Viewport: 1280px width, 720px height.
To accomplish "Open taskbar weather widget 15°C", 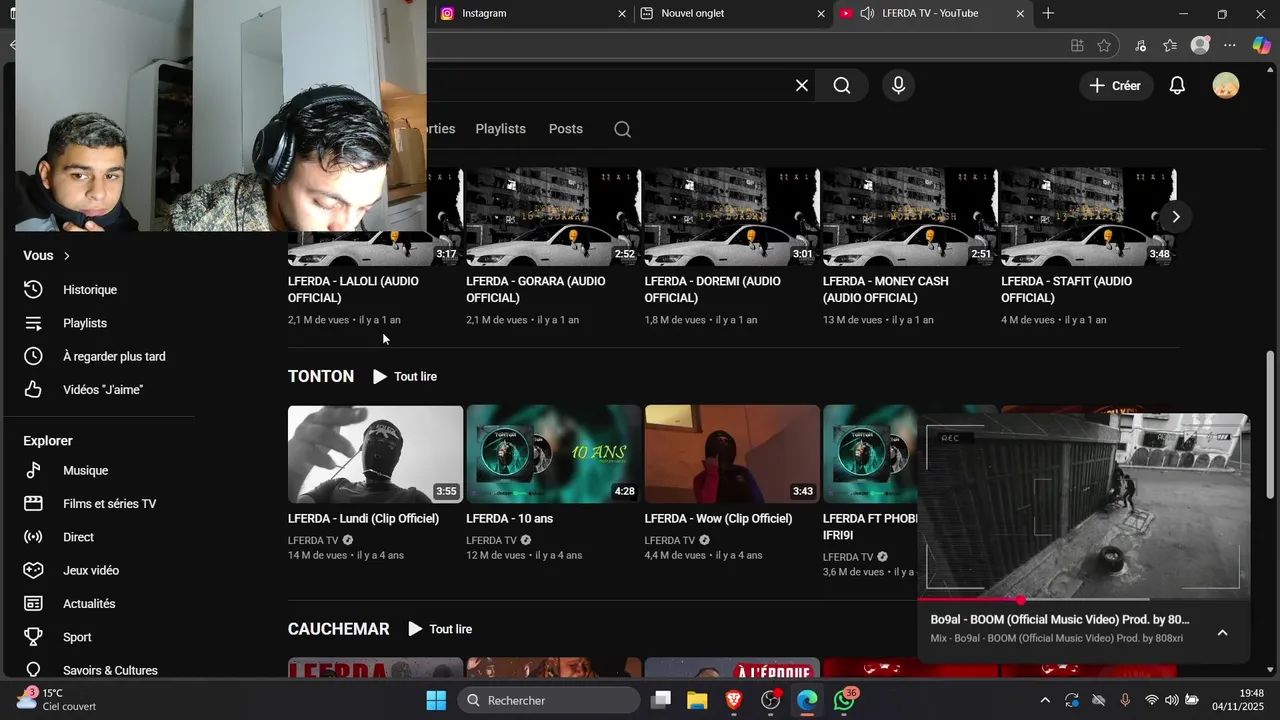I will 58,700.
